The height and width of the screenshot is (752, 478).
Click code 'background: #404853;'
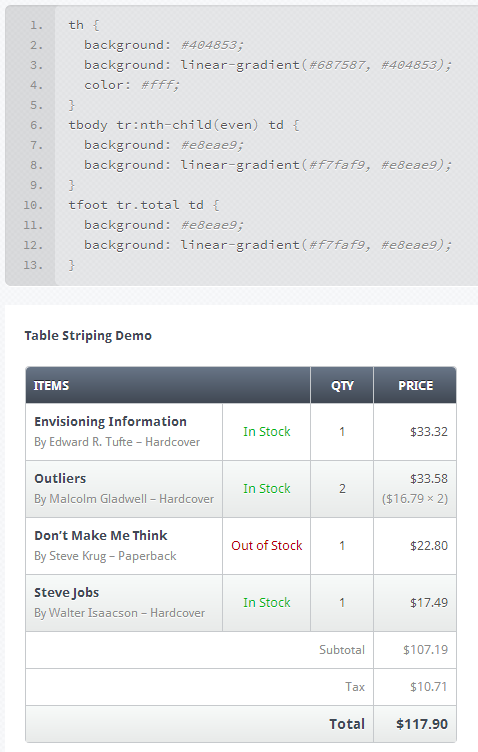point(164,45)
